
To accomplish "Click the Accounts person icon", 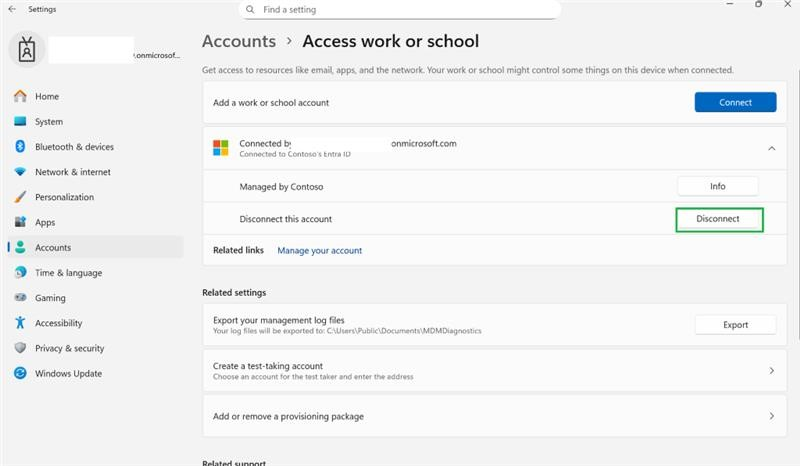I will pos(20,247).
